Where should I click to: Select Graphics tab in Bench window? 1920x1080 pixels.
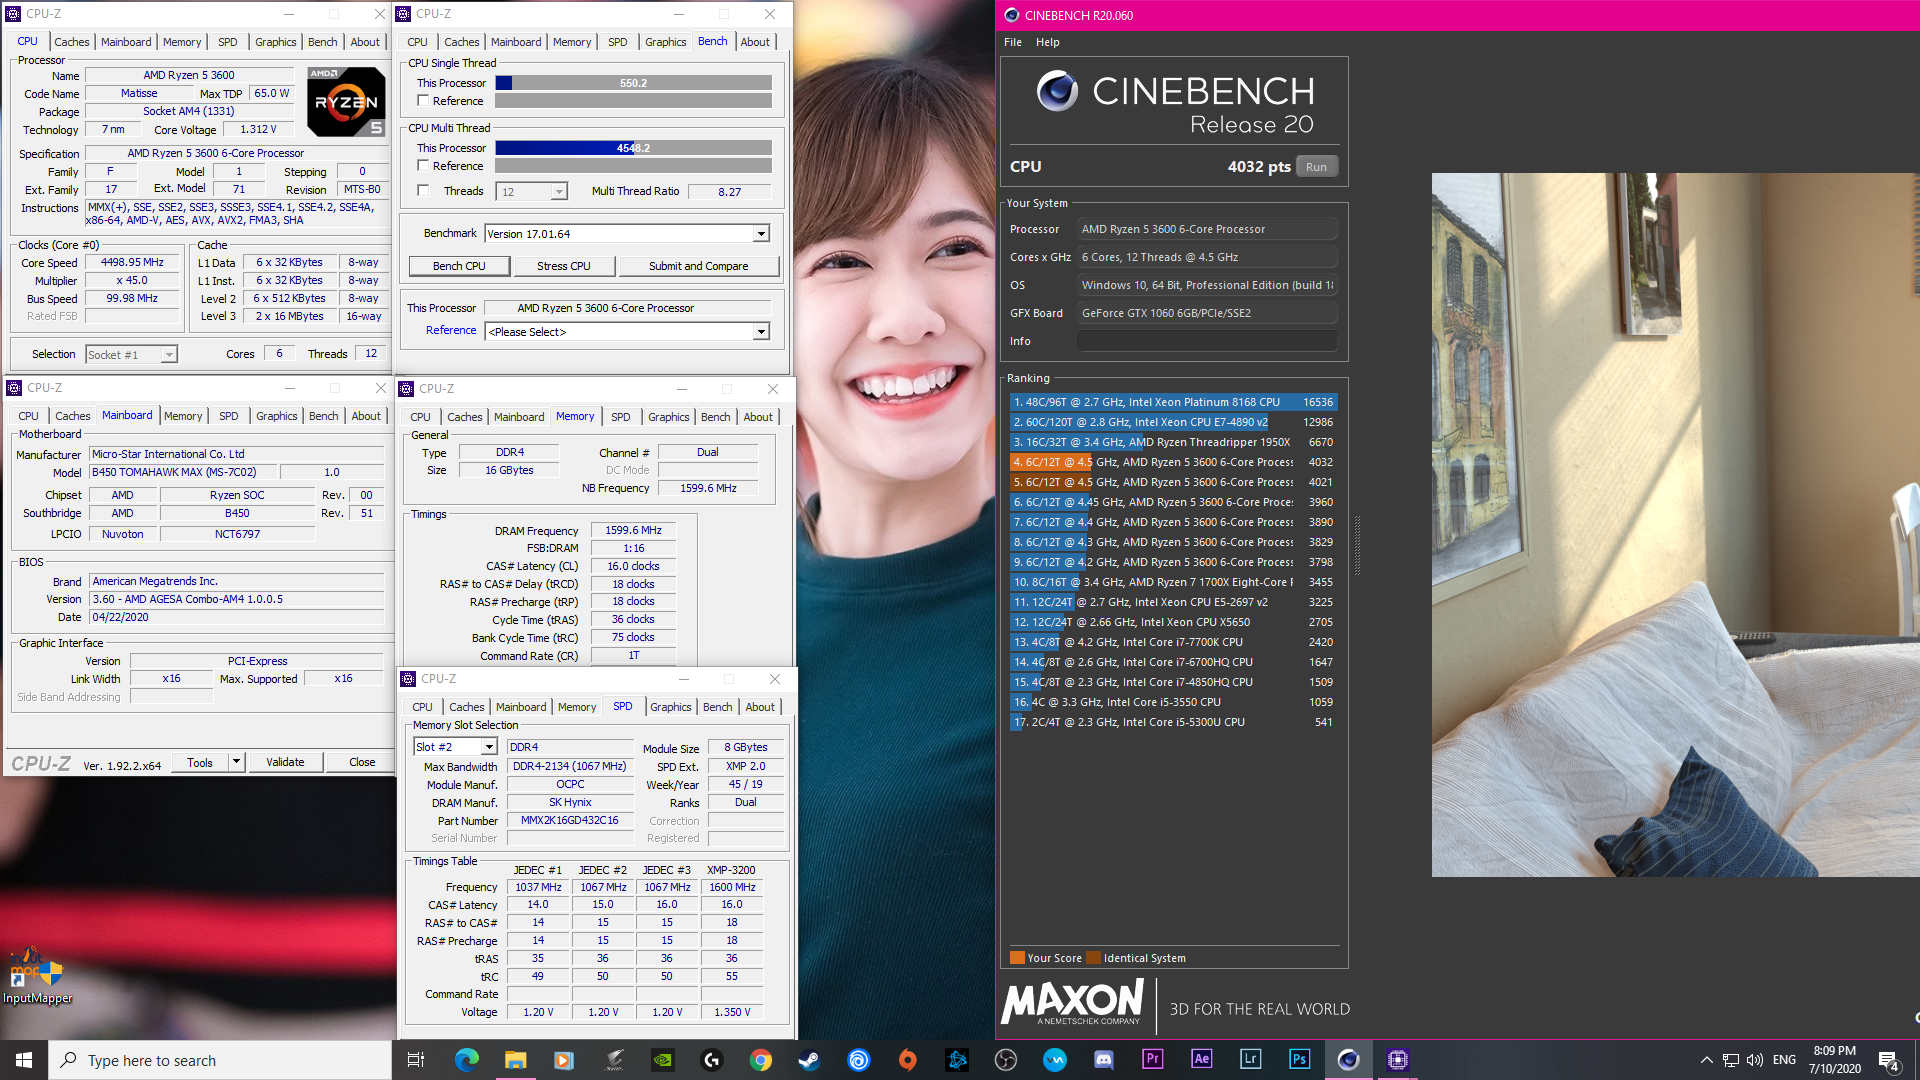[665, 42]
